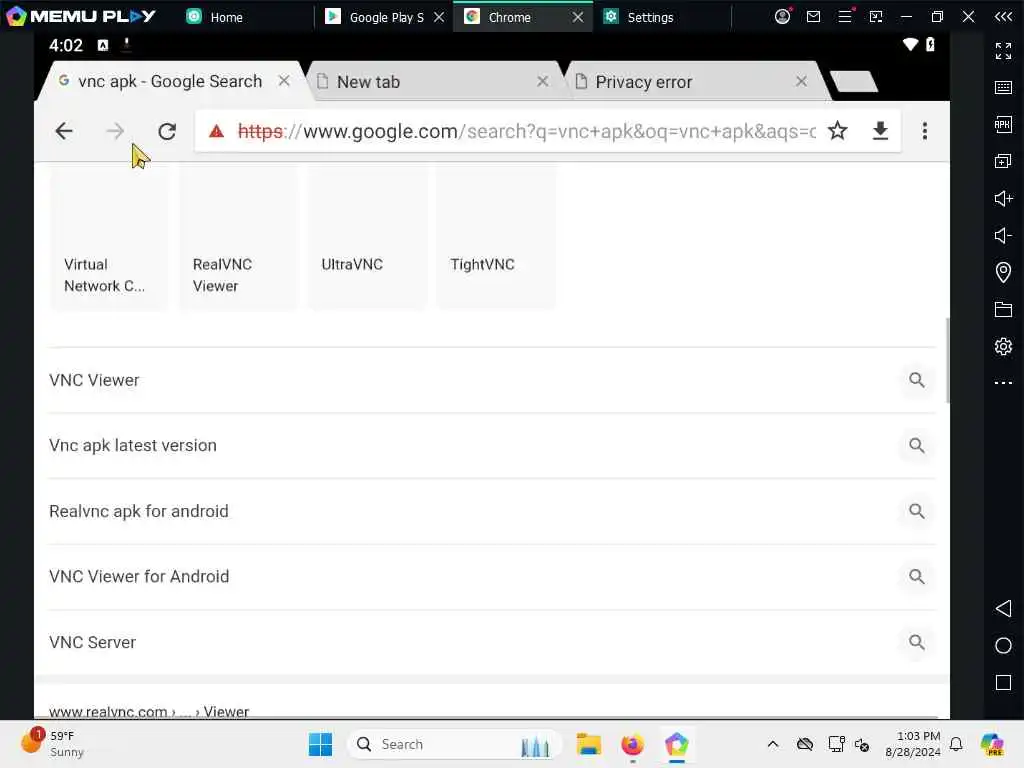Viewport: 1024px width, 768px height.
Task: Open the www.realvnc.com Viewer result
Action: (149, 711)
